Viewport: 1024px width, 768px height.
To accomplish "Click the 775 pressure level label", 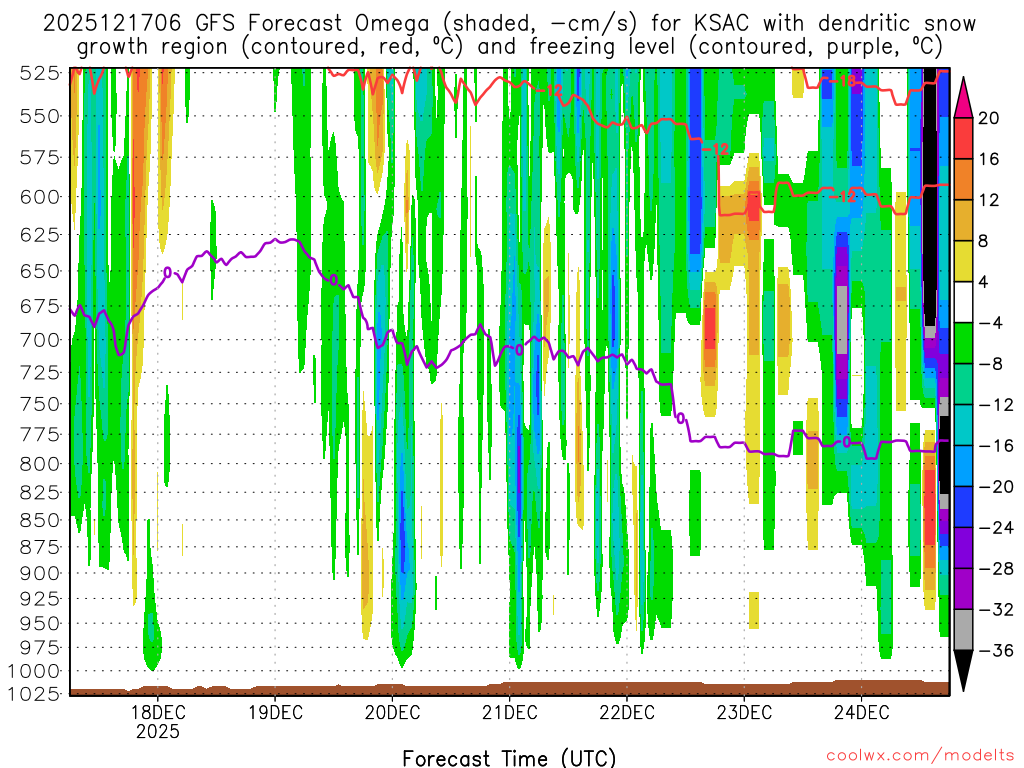I will (40, 434).
